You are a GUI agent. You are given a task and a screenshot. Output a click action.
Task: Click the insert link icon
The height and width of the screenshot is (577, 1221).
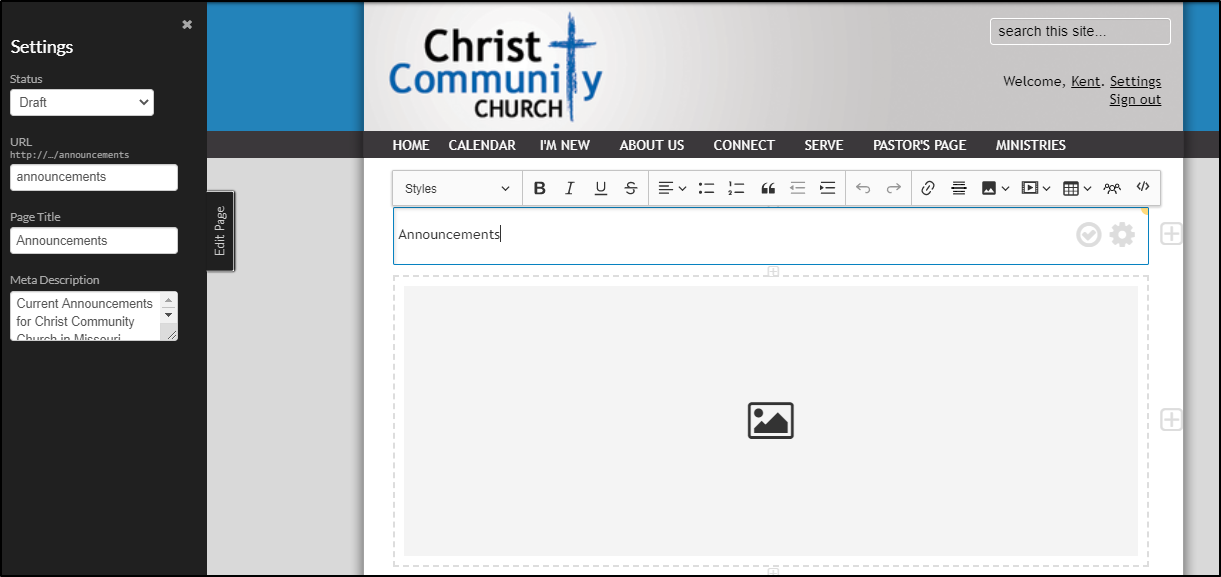point(928,188)
